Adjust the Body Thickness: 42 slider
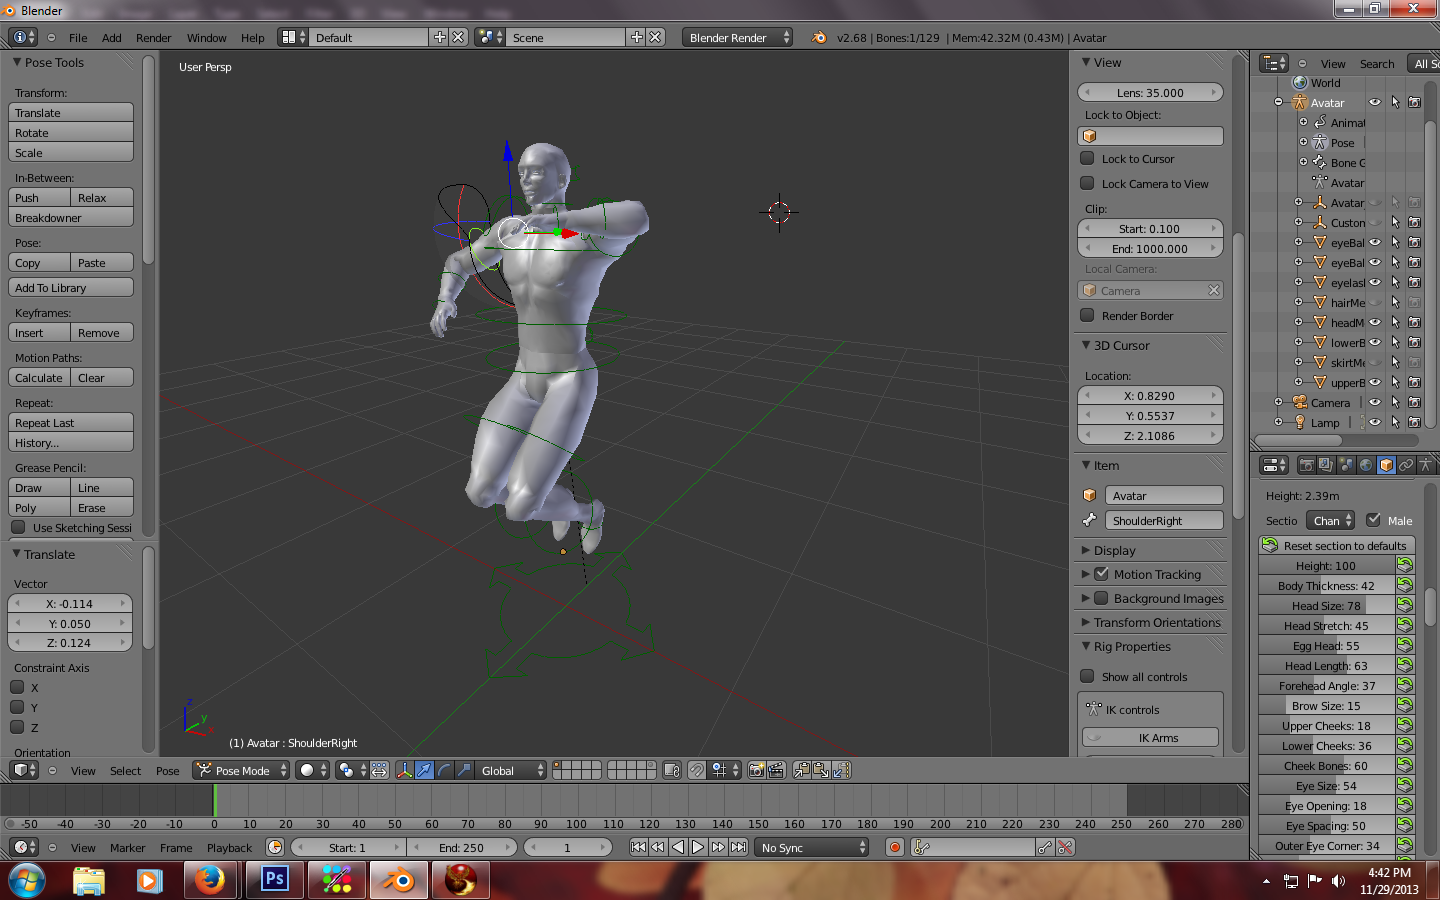 (1326, 585)
